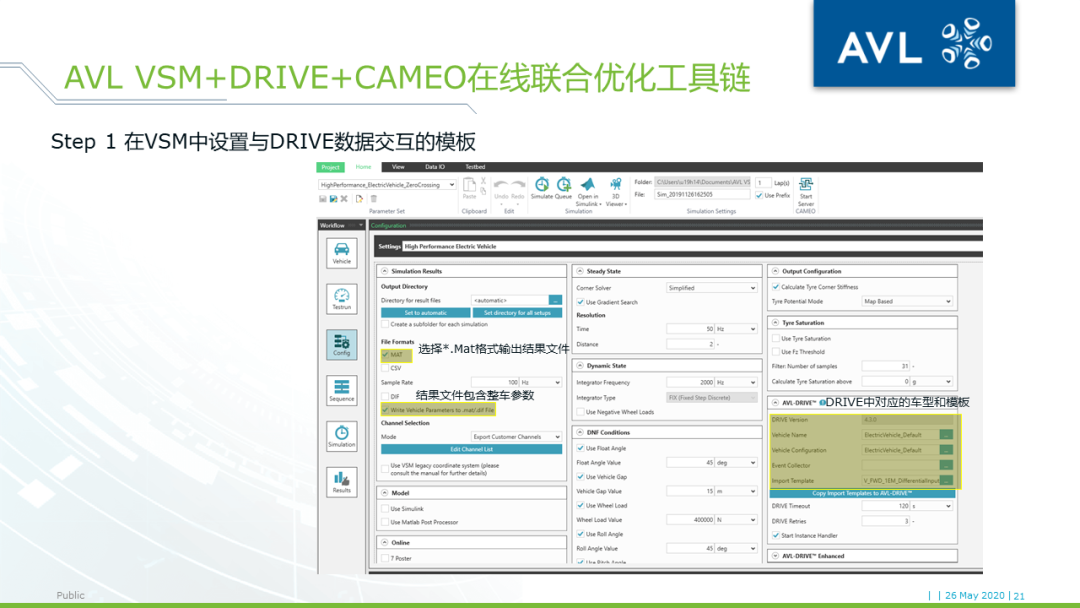Open the Testbed ribbon tab
The height and width of the screenshot is (608, 1080).
475,167
